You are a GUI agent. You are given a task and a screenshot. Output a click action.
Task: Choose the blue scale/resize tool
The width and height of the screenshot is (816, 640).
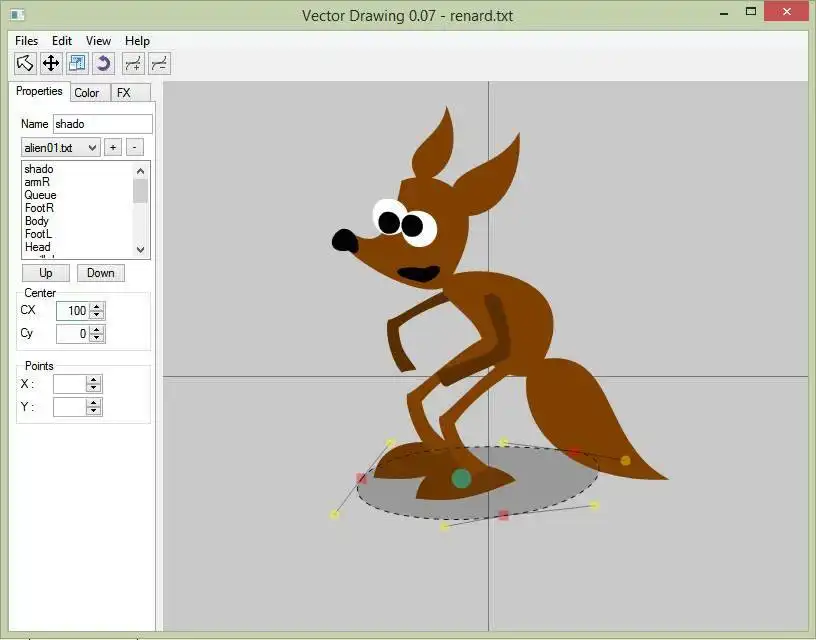pyautogui.click(x=77, y=63)
